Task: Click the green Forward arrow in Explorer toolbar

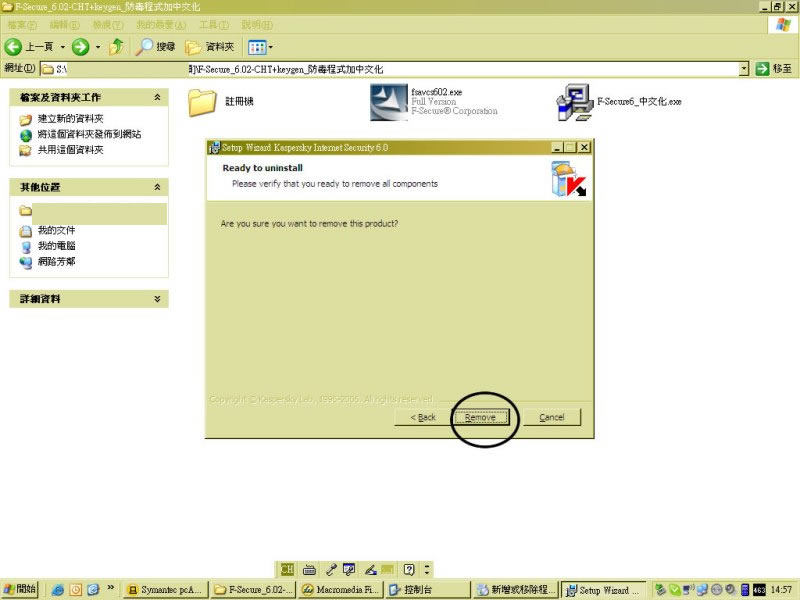Action: click(x=80, y=47)
